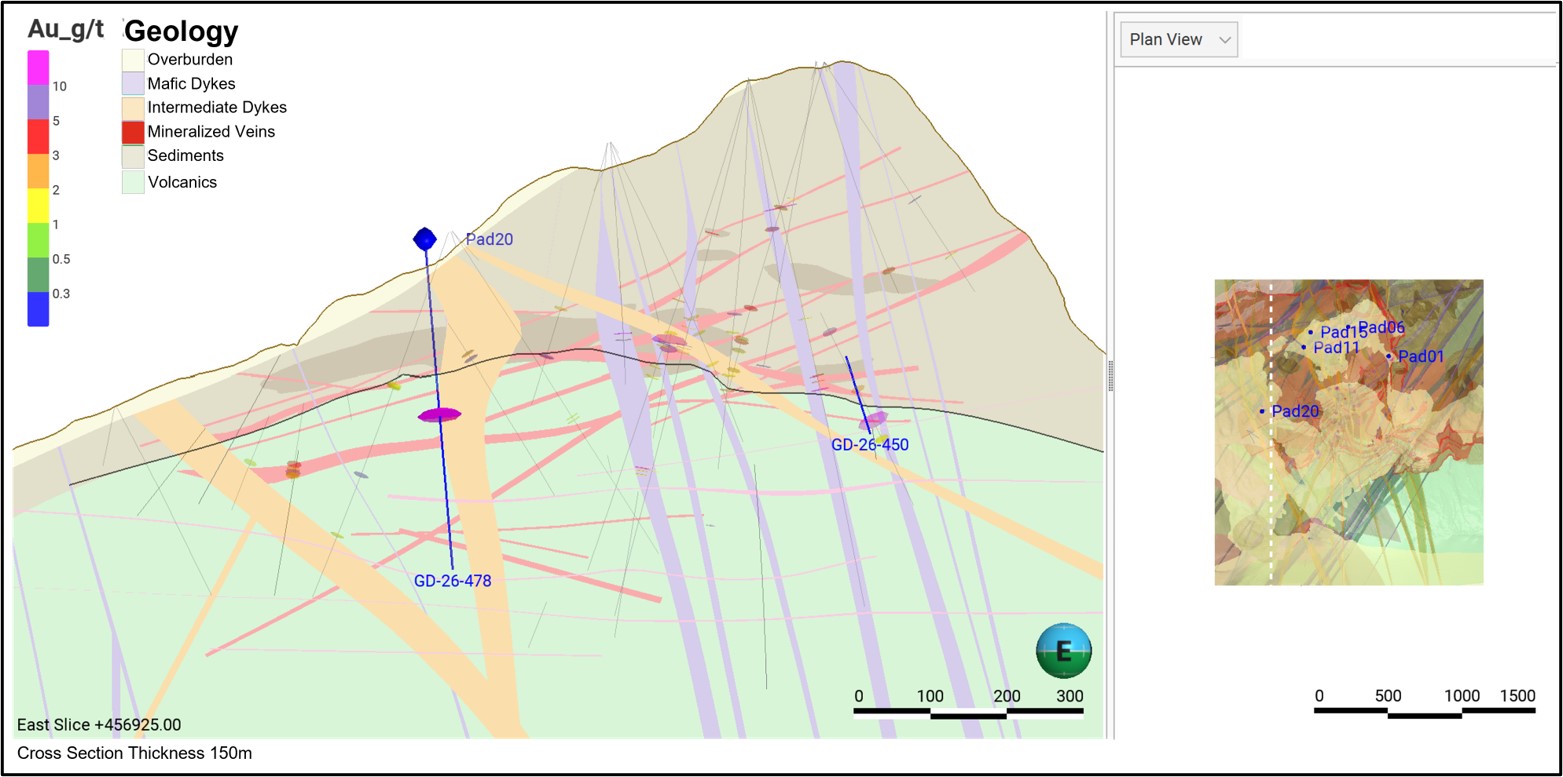Click the Overburden legend swatch

133,59
